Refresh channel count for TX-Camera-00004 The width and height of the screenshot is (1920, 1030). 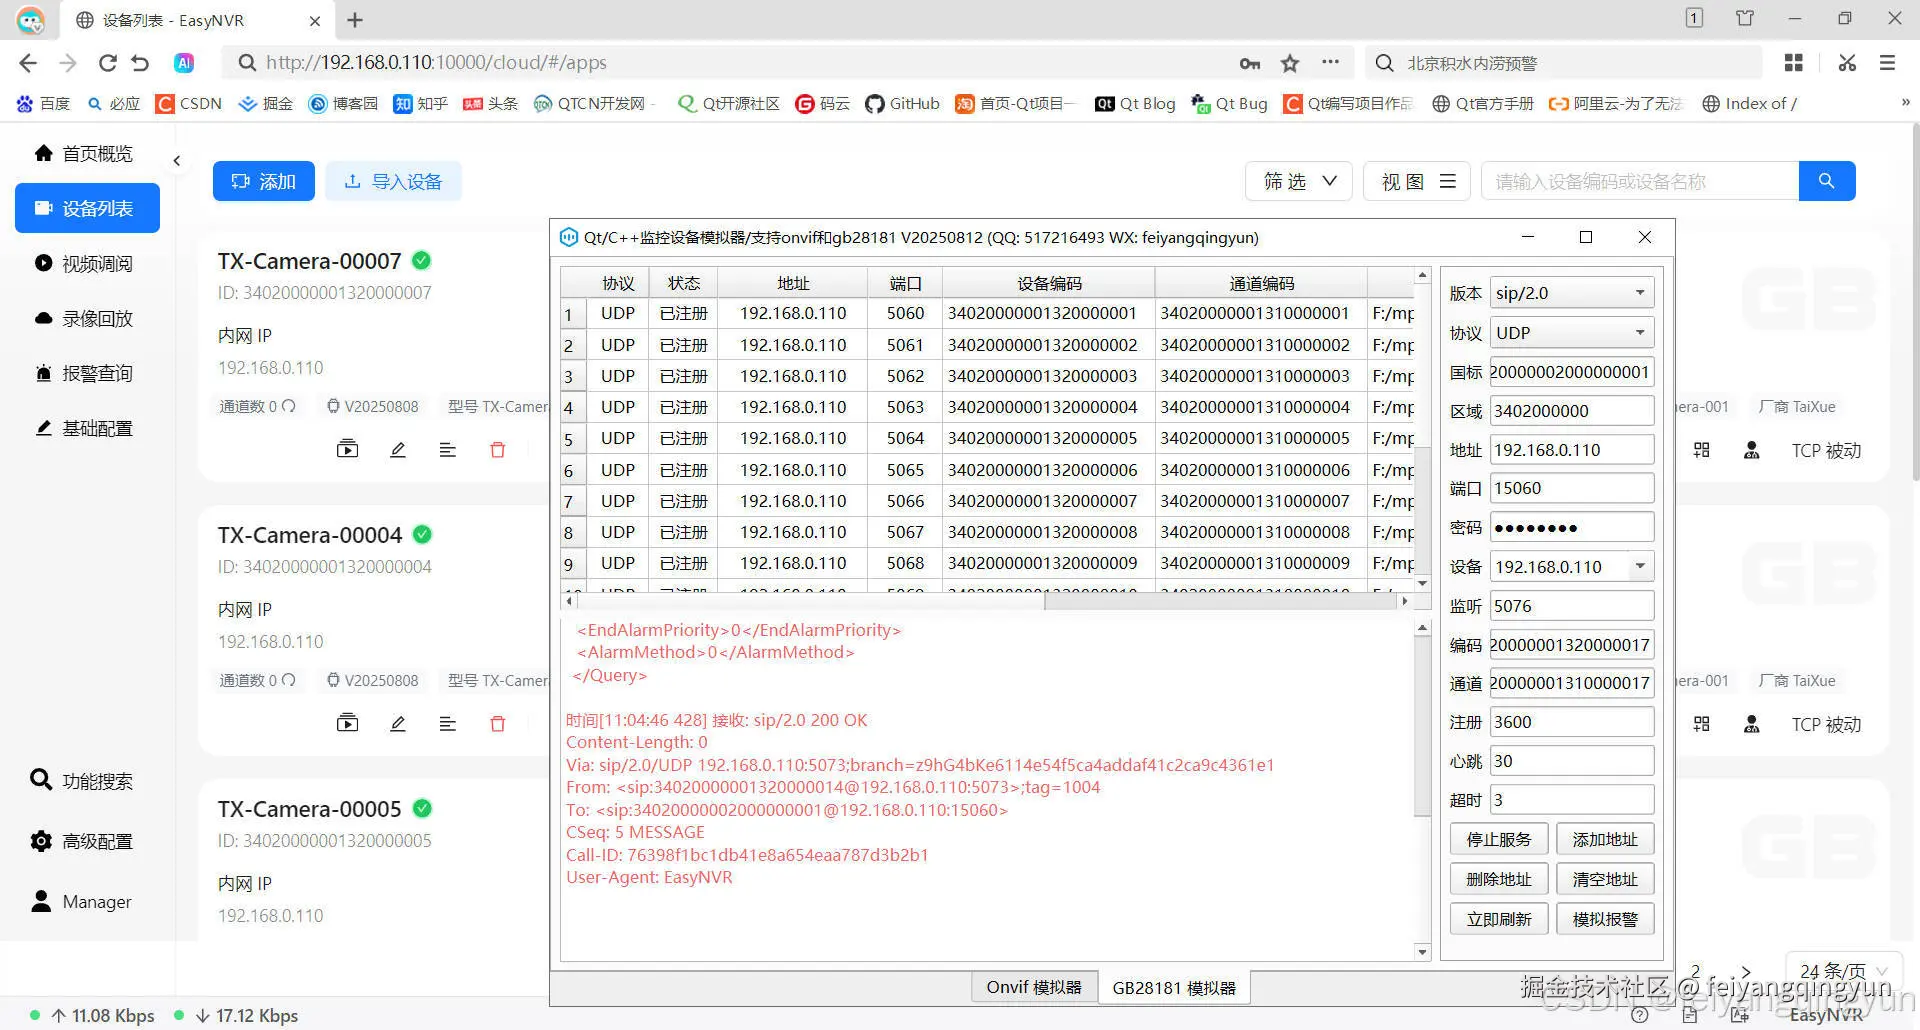click(289, 680)
